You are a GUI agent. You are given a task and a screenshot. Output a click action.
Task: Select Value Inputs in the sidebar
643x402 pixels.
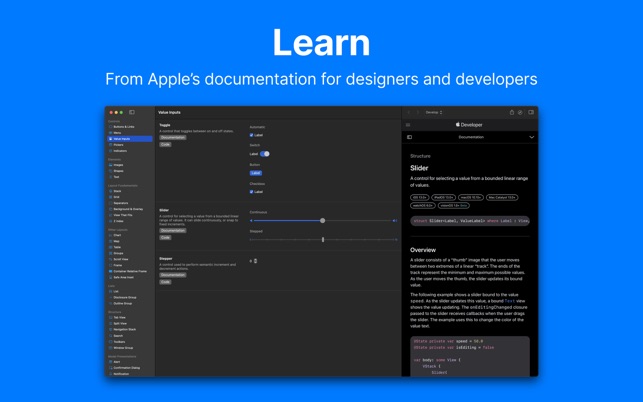[x=130, y=139]
